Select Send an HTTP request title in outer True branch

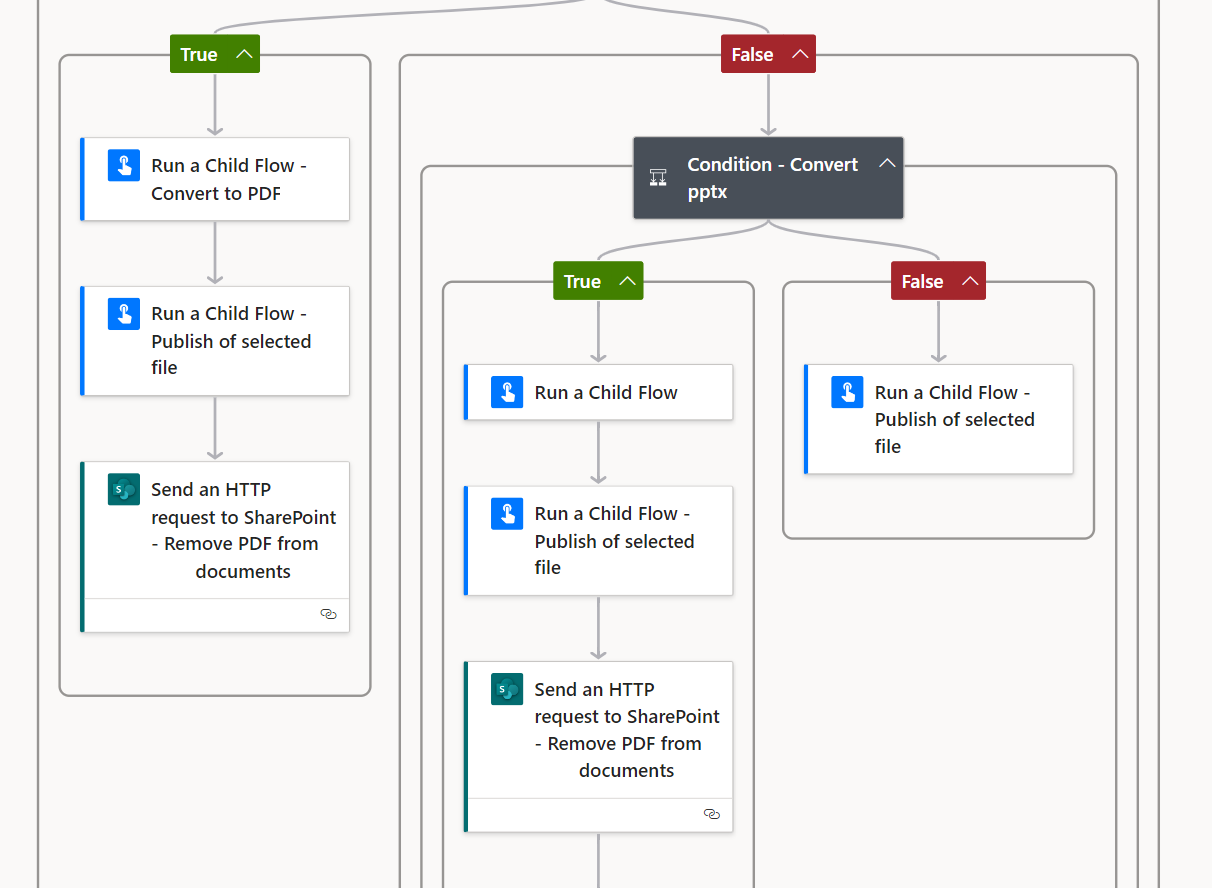(243, 530)
